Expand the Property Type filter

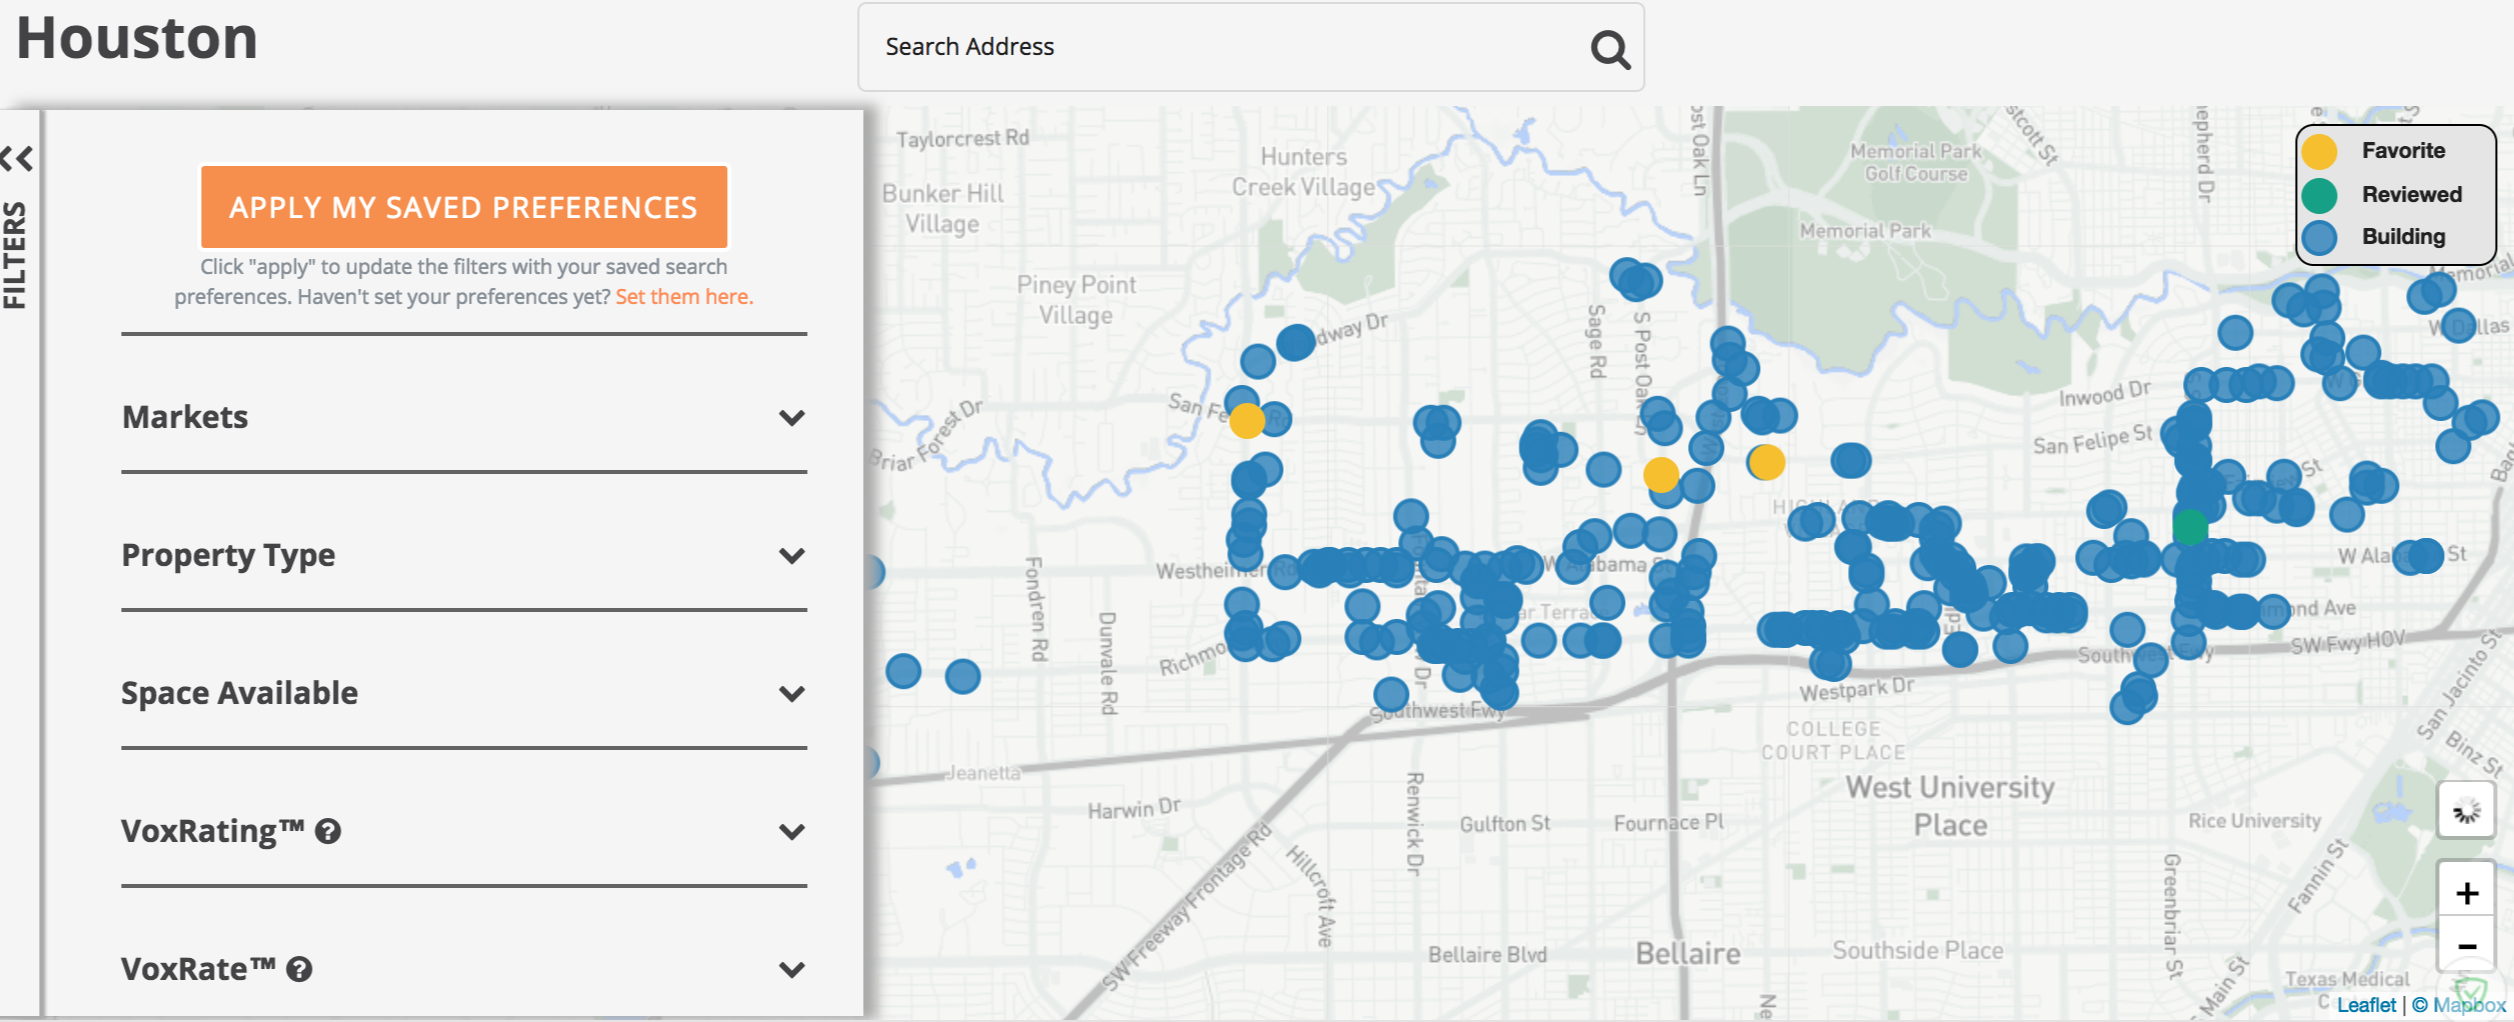coord(464,555)
